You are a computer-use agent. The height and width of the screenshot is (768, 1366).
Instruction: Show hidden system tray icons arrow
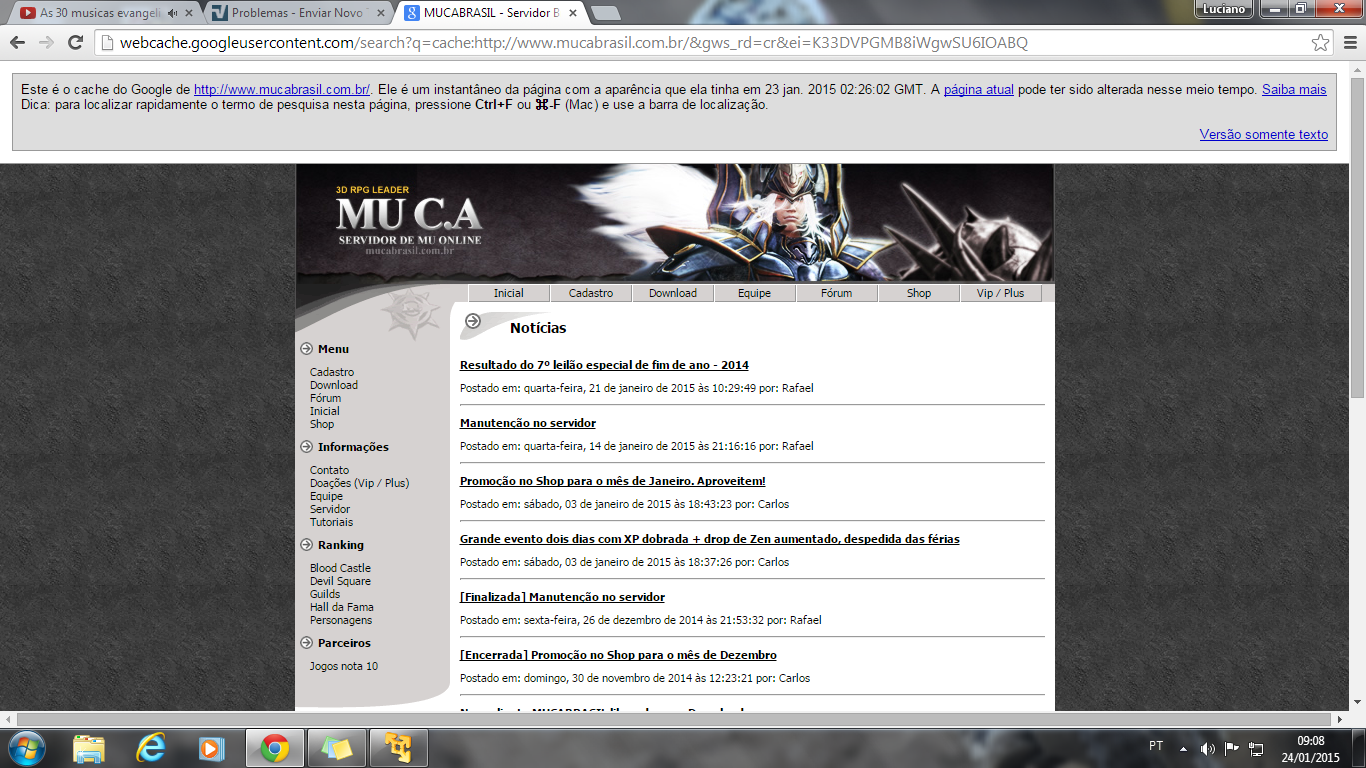click(1183, 748)
